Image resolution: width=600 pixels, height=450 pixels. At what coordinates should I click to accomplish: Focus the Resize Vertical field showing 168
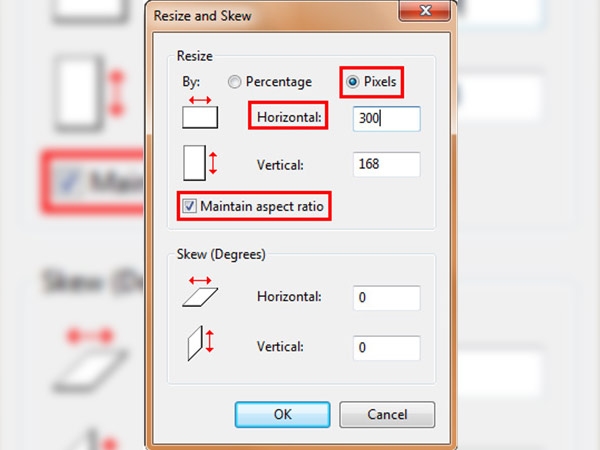pyautogui.click(x=386, y=165)
